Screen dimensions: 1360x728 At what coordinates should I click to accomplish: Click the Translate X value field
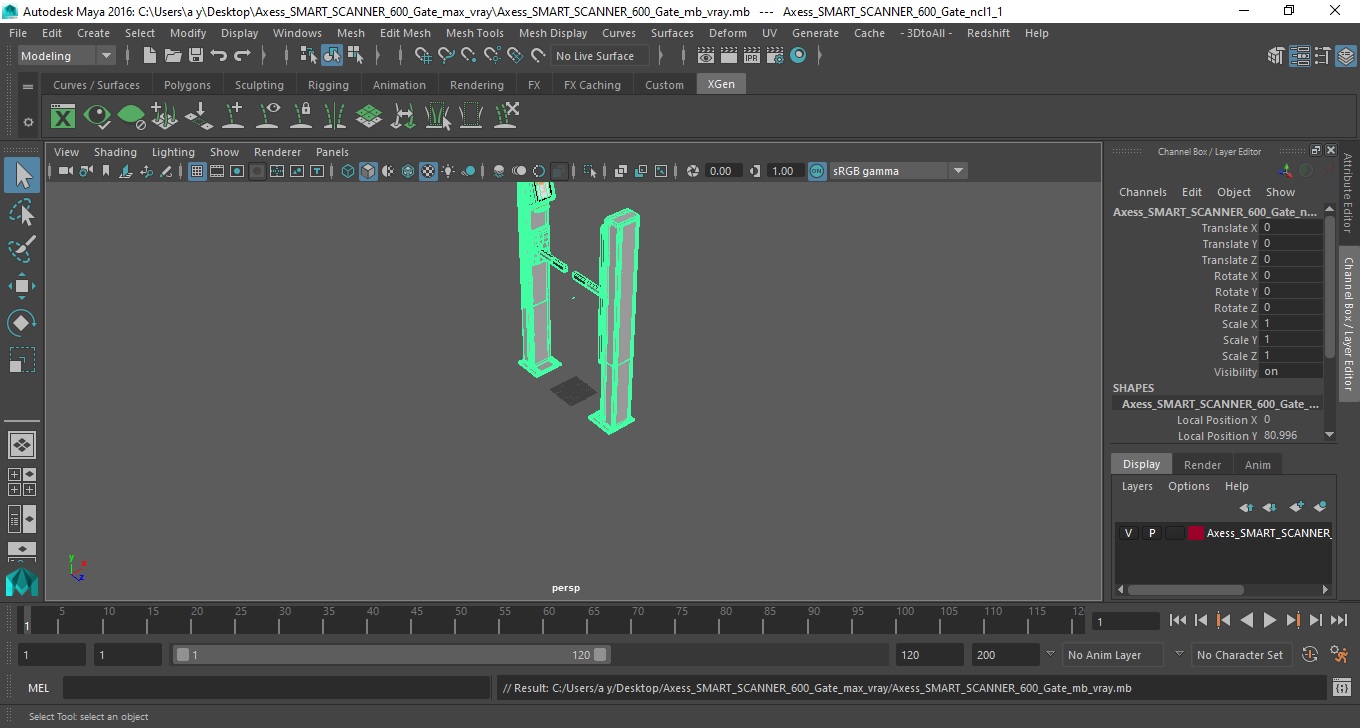click(x=1292, y=228)
